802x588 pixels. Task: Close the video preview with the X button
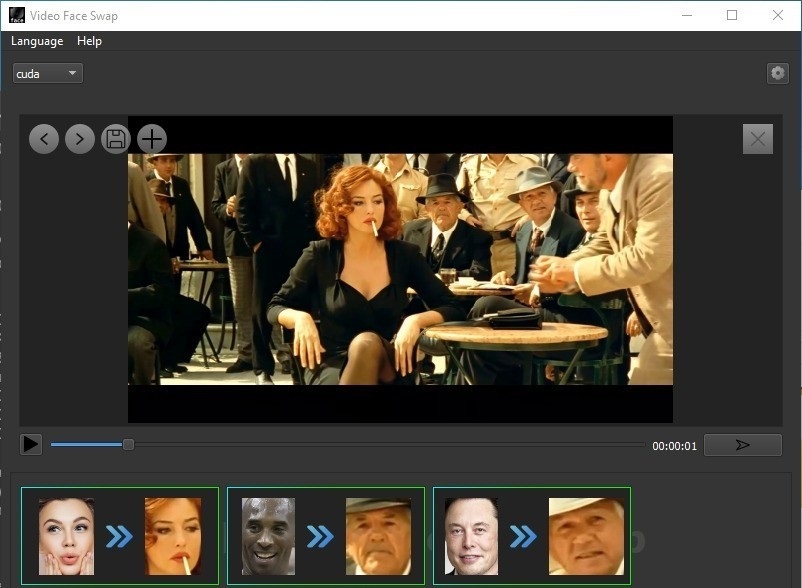(x=758, y=139)
